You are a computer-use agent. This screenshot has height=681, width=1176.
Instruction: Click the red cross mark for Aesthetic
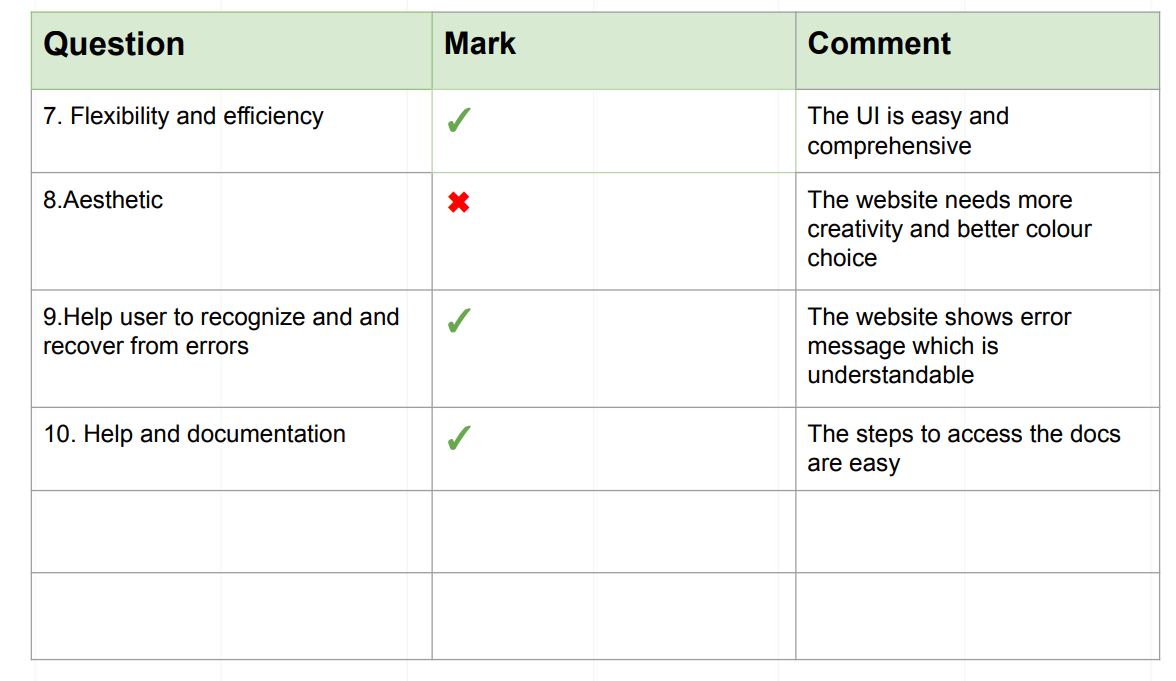tap(459, 202)
